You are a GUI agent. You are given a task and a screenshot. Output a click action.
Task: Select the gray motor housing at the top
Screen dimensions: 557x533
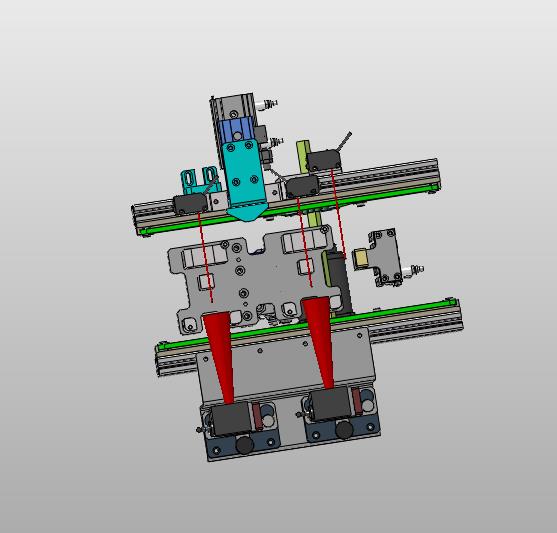click(233, 108)
